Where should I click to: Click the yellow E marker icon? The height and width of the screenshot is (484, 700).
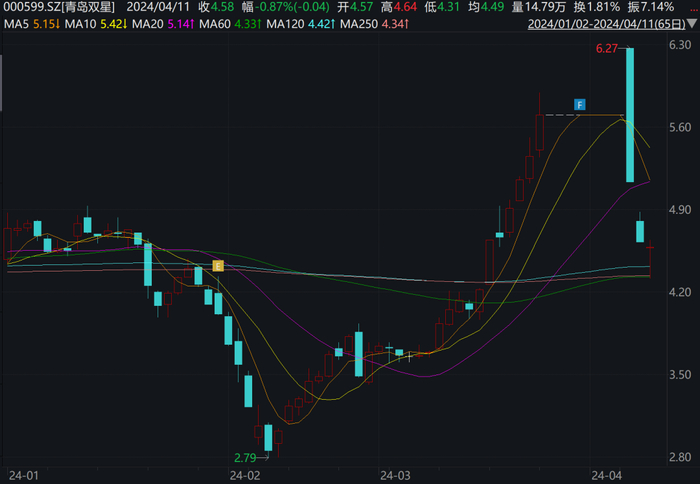coord(217,266)
